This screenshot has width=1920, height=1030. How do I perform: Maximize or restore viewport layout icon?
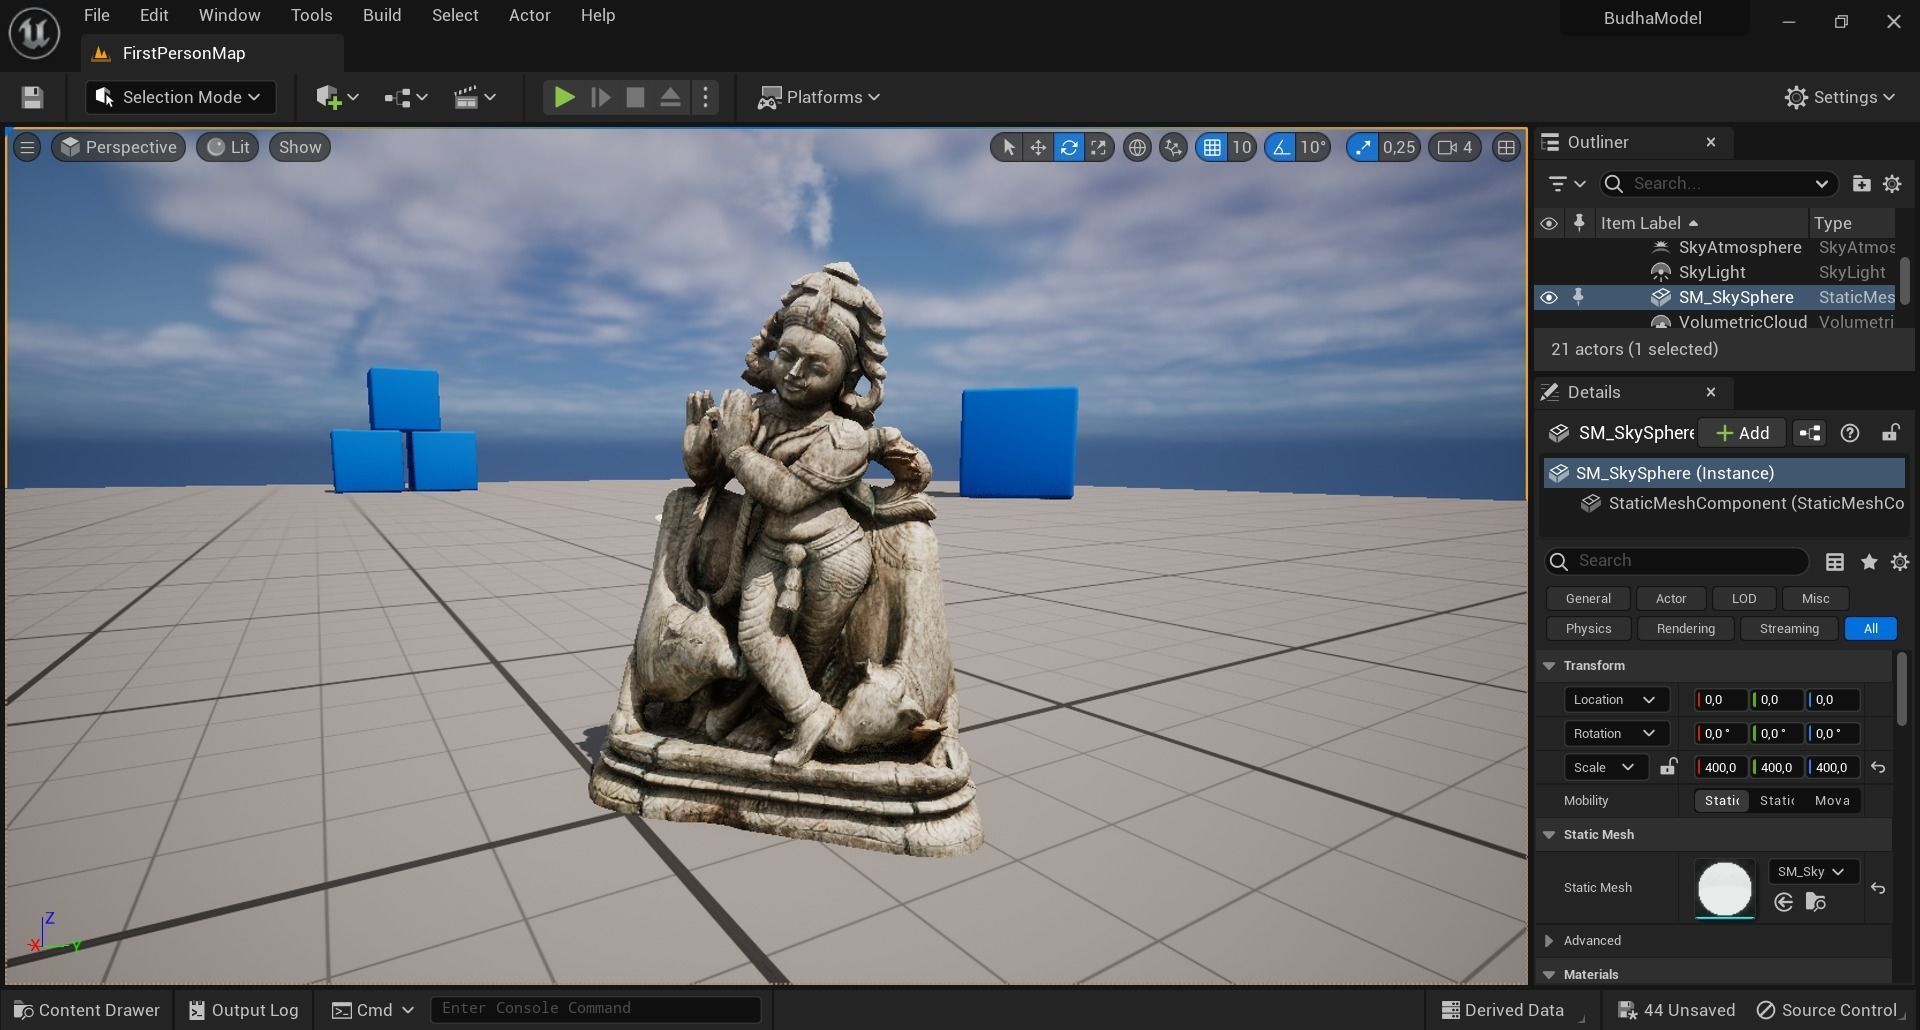pos(1506,148)
